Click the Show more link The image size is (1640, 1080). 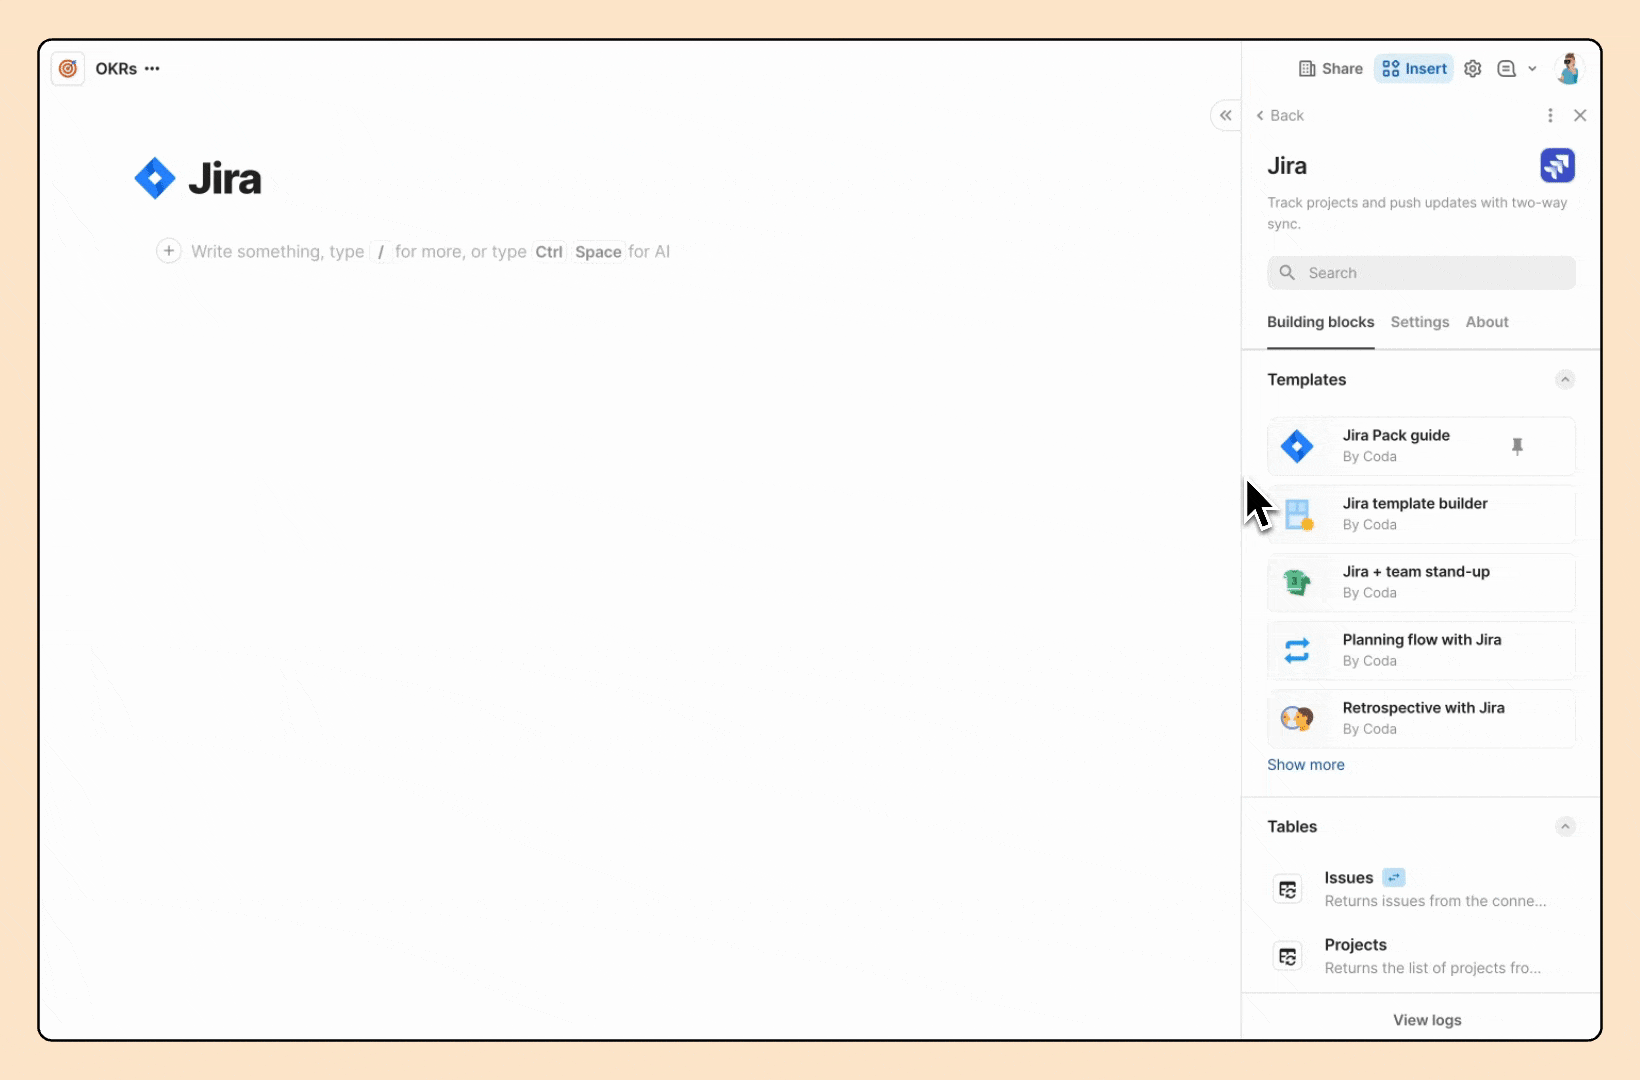point(1306,765)
